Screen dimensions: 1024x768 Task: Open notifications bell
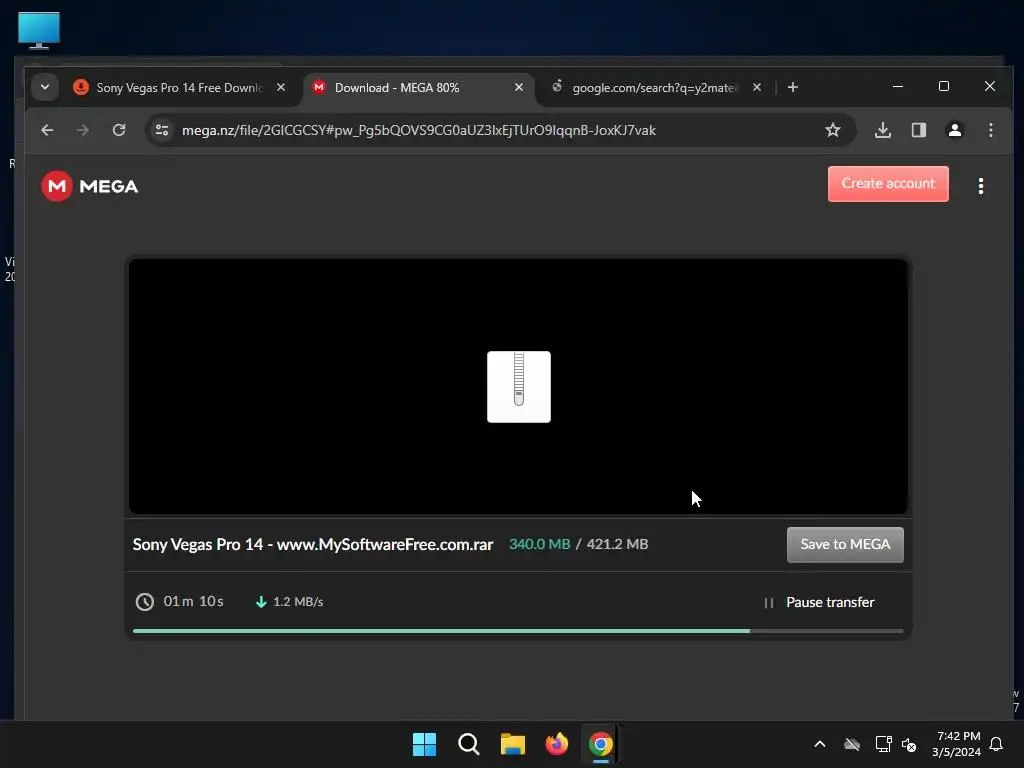(997, 744)
